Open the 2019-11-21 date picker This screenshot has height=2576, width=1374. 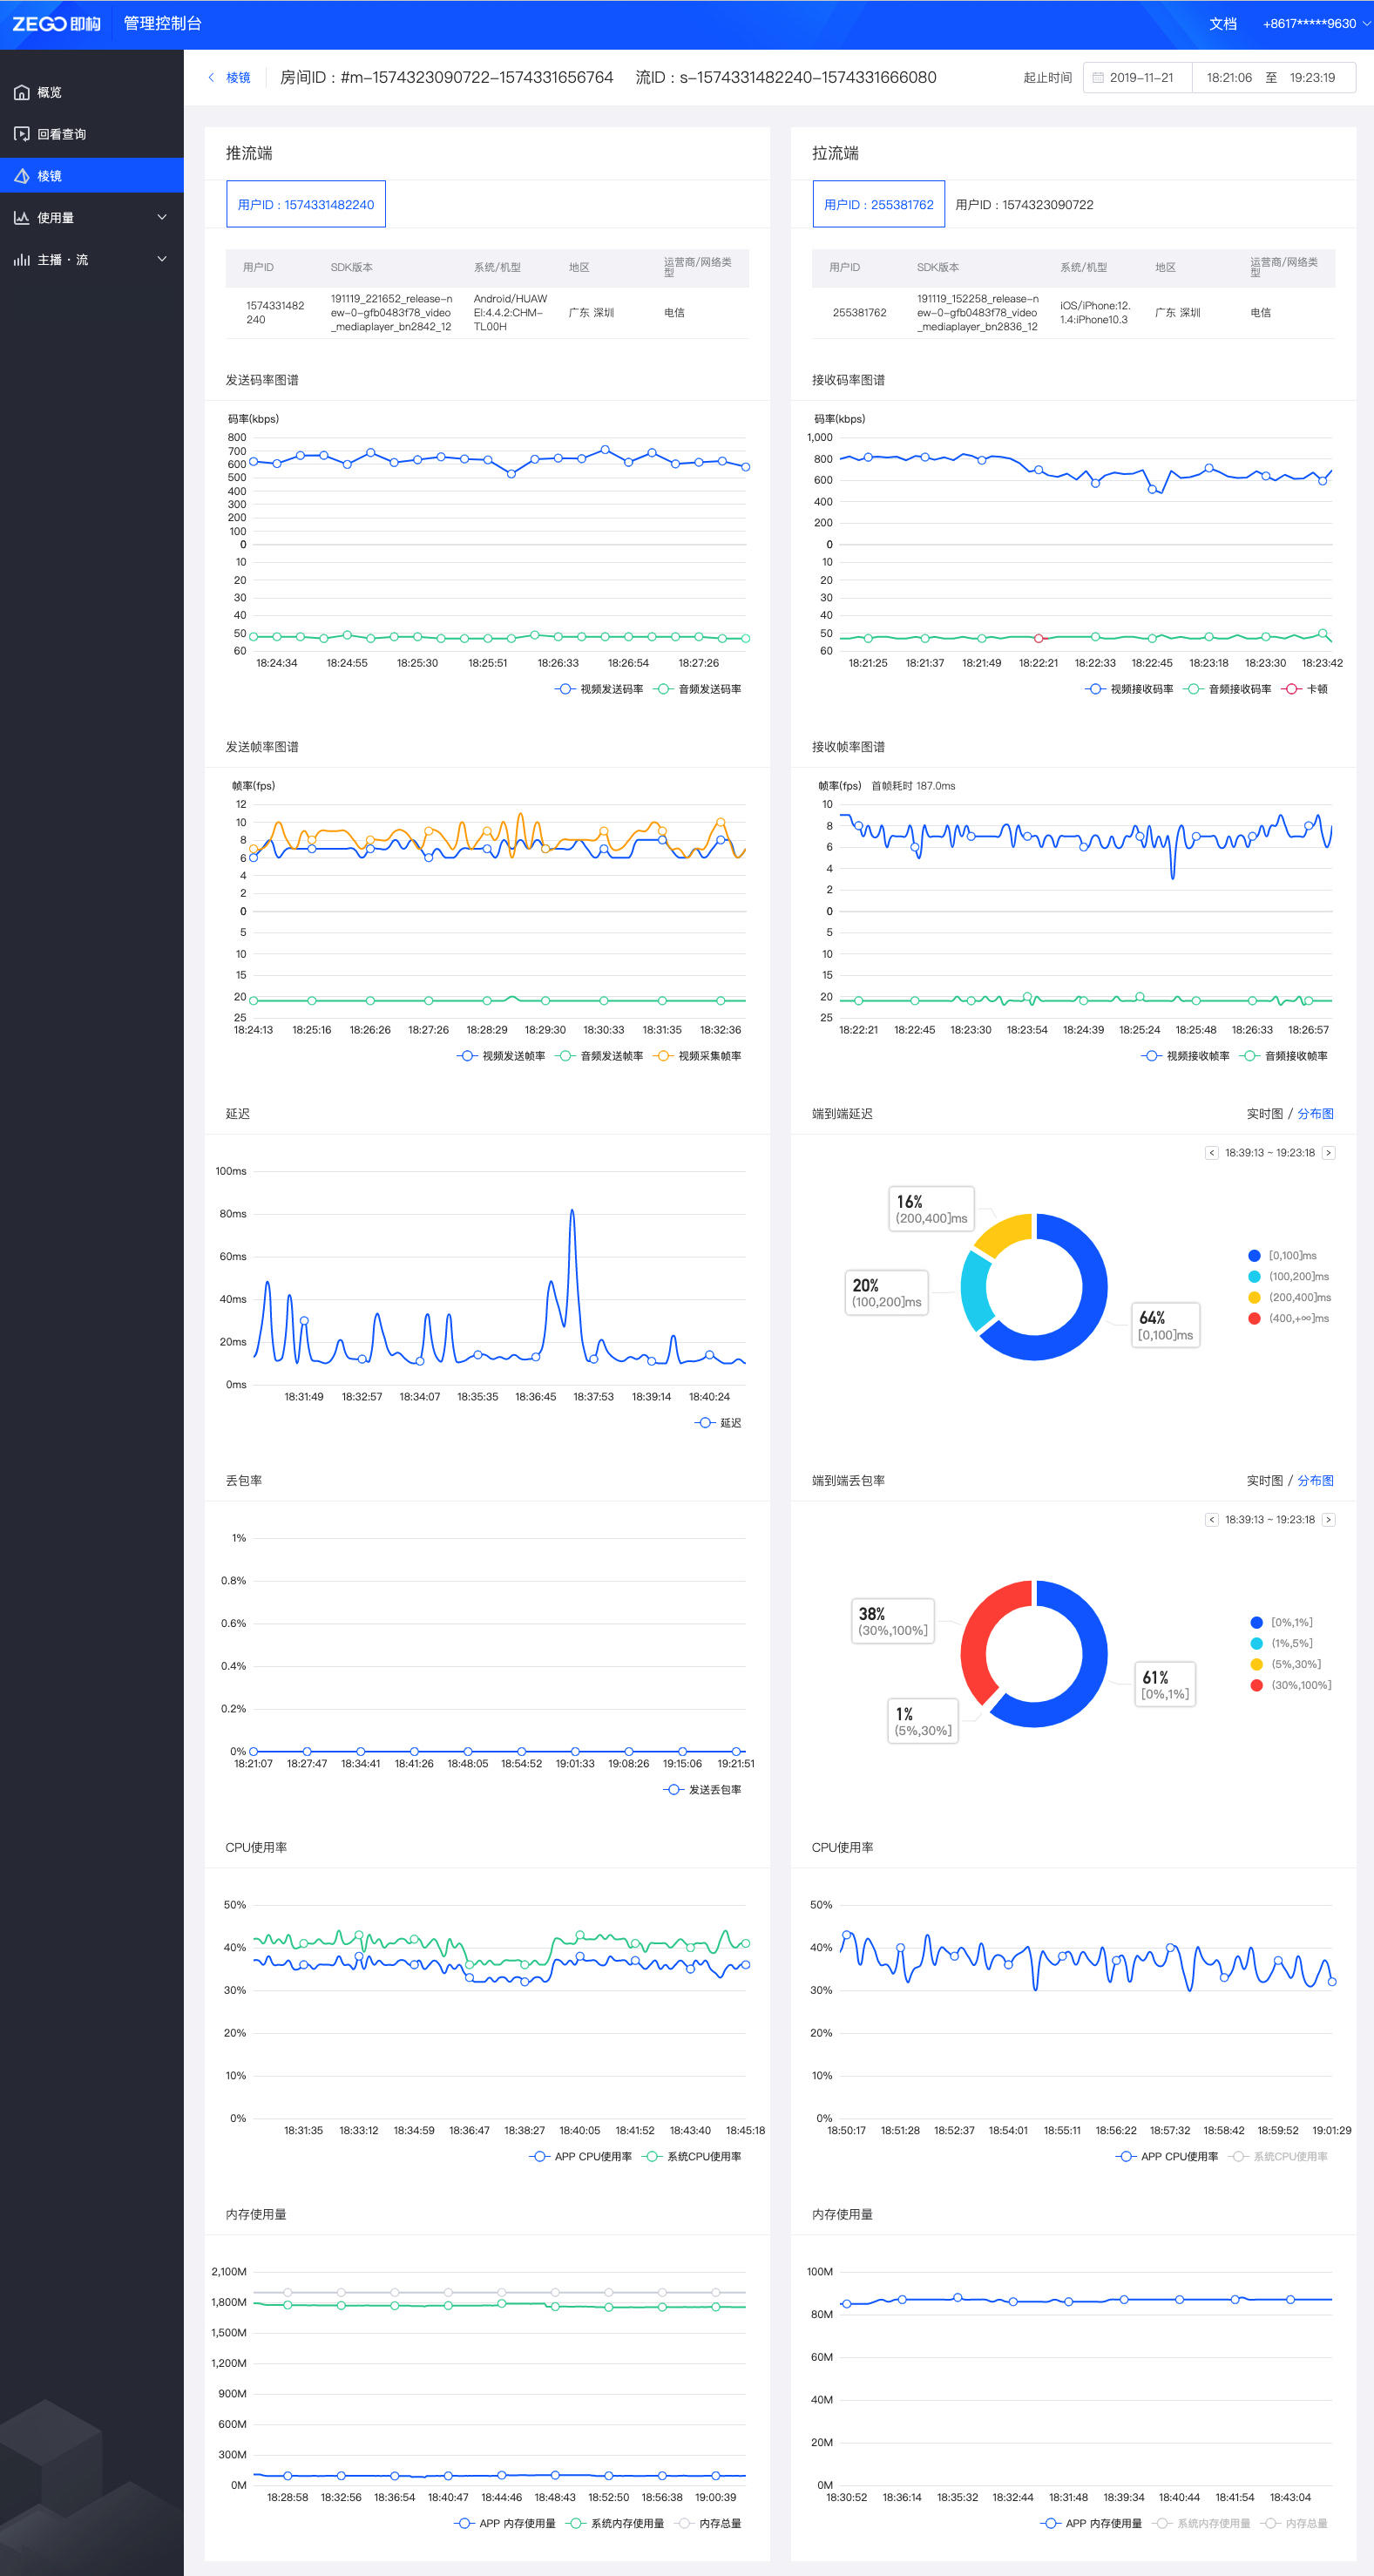pyautogui.click(x=1138, y=78)
